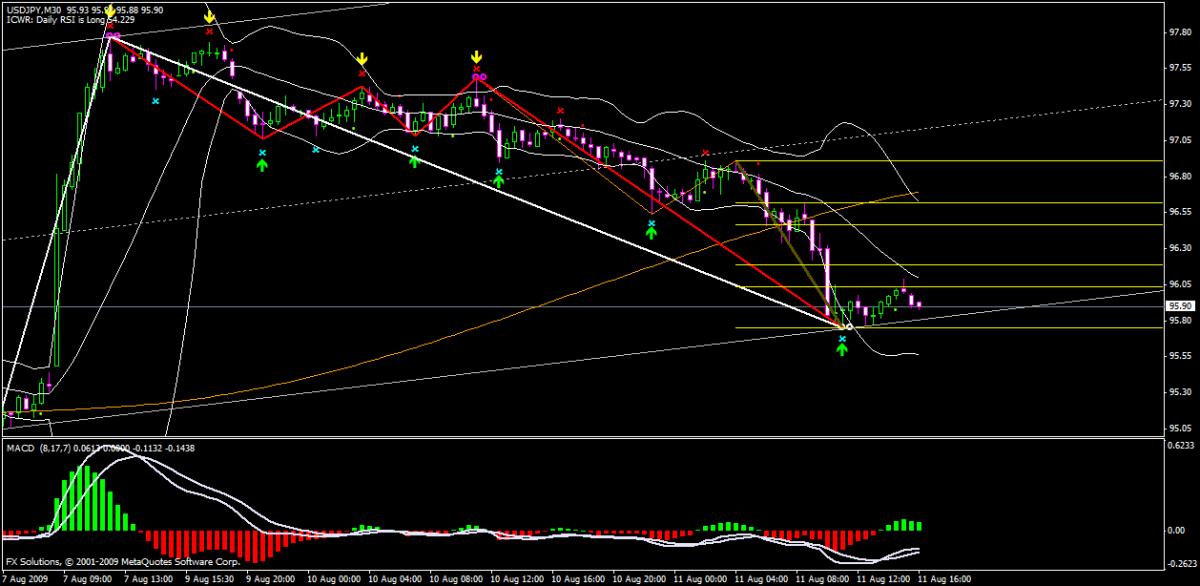
Task: Click the 10 Aug 00:00 time label
Action: tap(334, 579)
